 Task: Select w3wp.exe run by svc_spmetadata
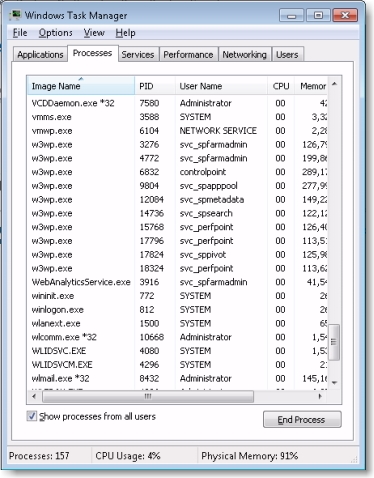[177, 200]
